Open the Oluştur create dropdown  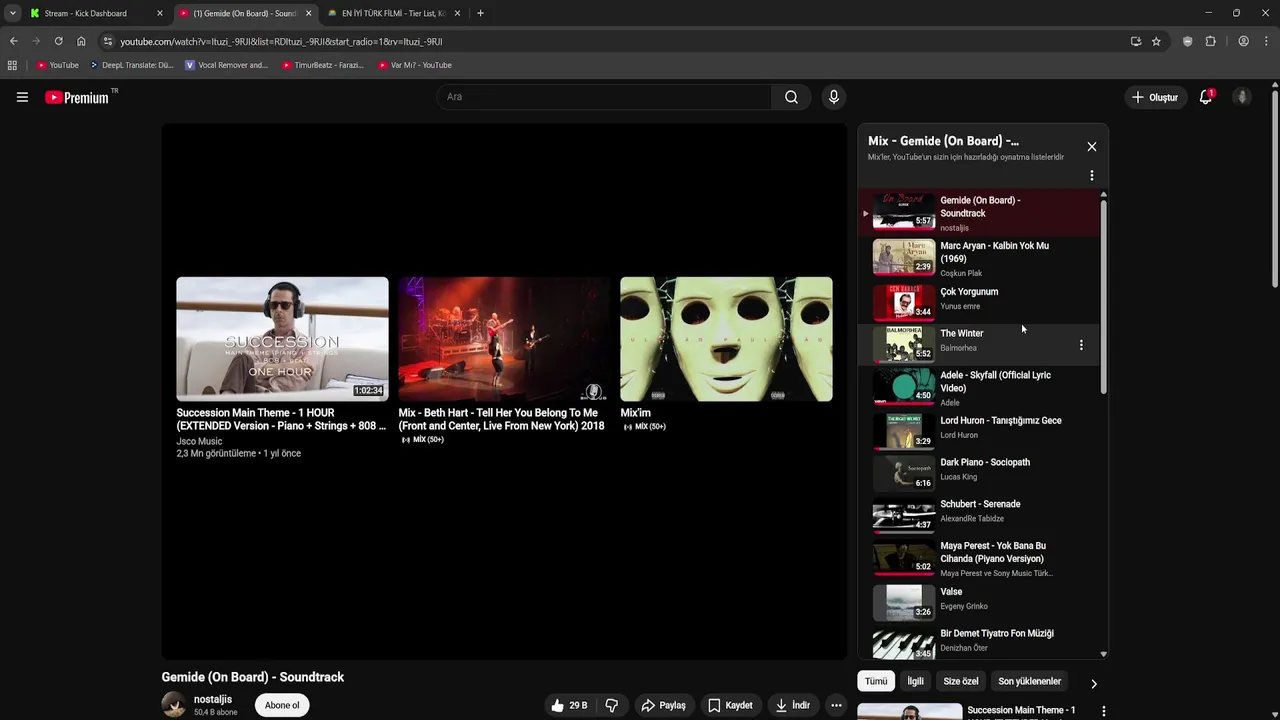click(x=1155, y=97)
